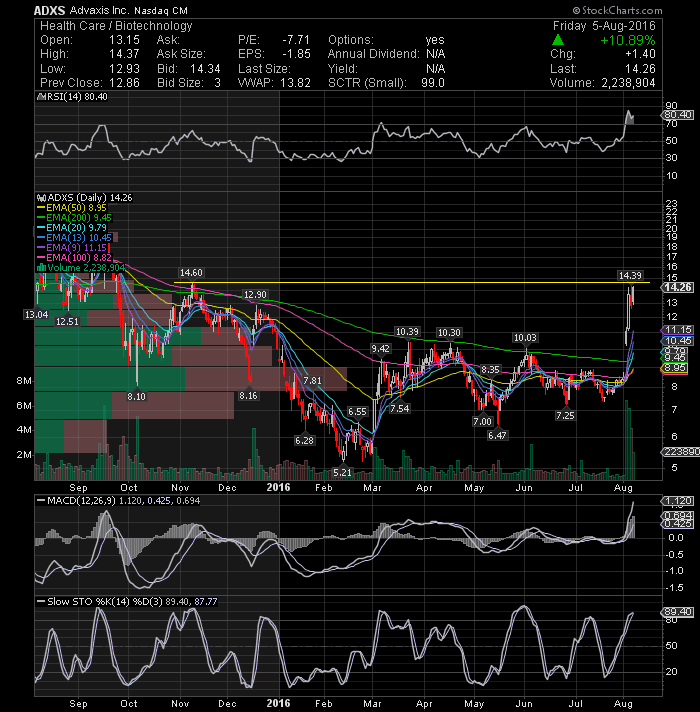Click the MACD 1.120 axis value tag
The height and width of the screenshot is (712, 700).
point(678,501)
